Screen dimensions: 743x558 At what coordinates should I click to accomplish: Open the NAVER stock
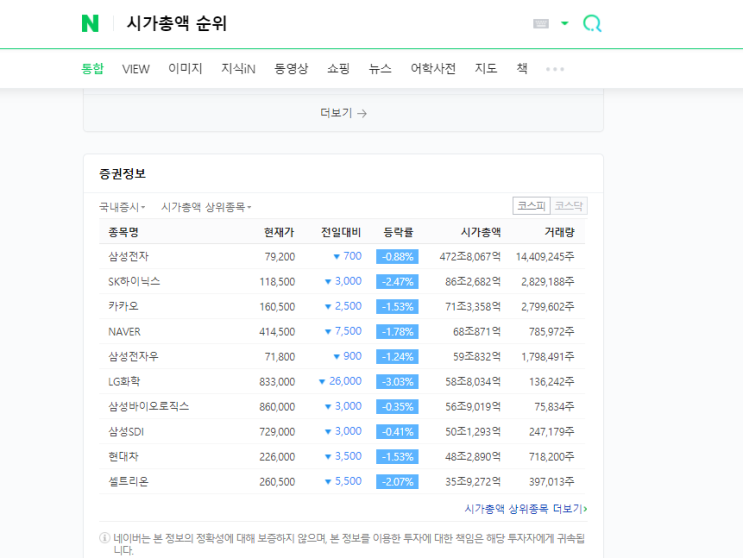124,332
